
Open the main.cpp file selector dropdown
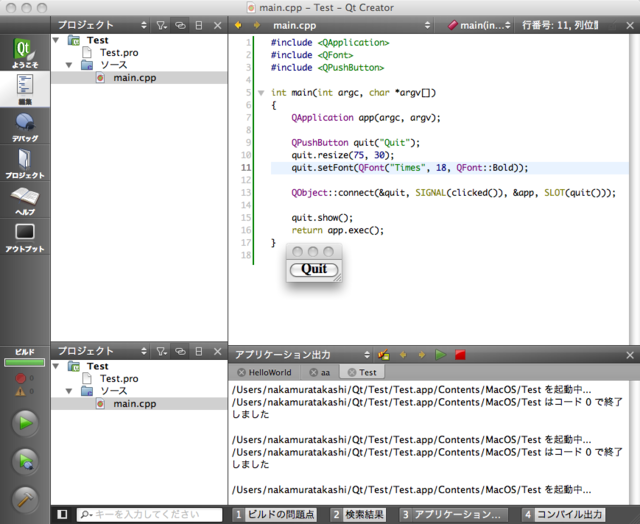351,25
